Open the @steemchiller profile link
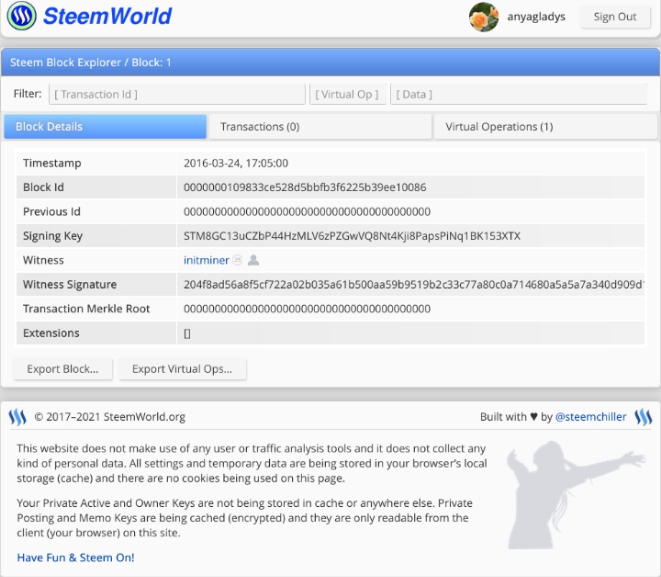The width and height of the screenshot is (661, 577). pyautogui.click(x=591, y=417)
